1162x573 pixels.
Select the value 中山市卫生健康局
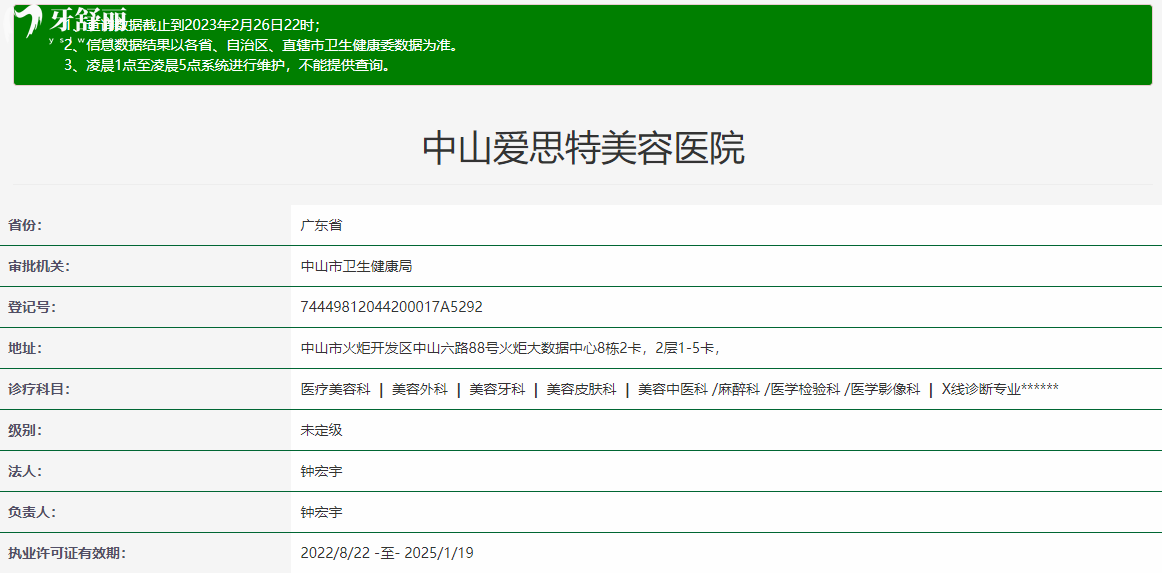click(356, 266)
